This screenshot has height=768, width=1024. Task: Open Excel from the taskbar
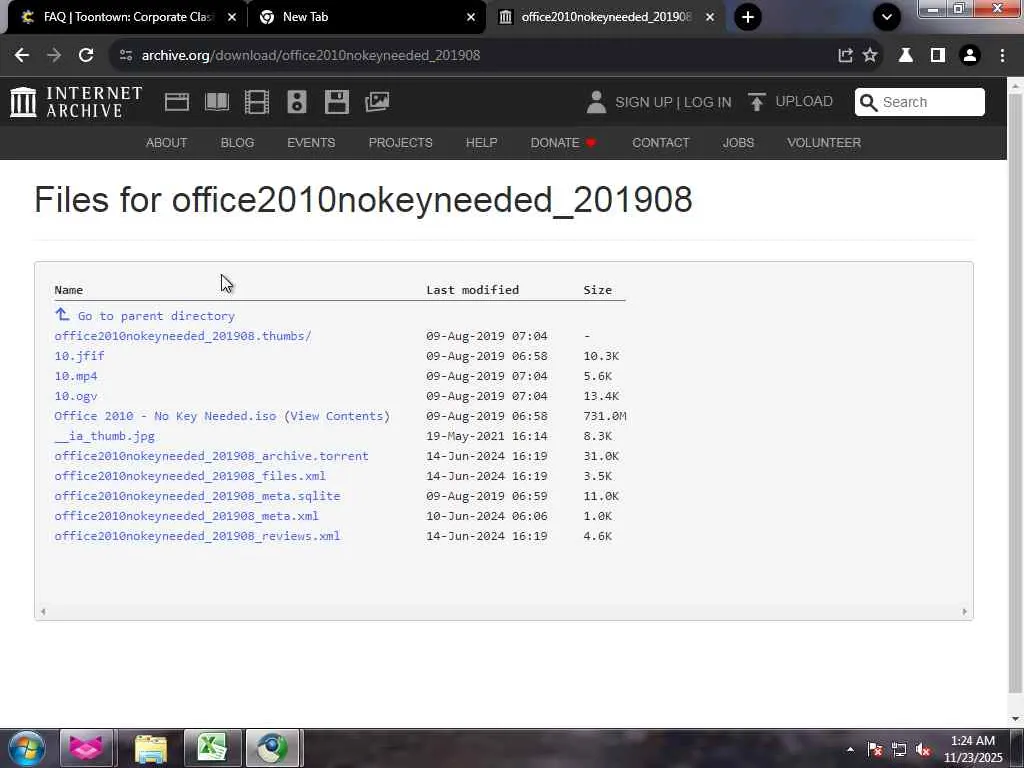[x=212, y=748]
